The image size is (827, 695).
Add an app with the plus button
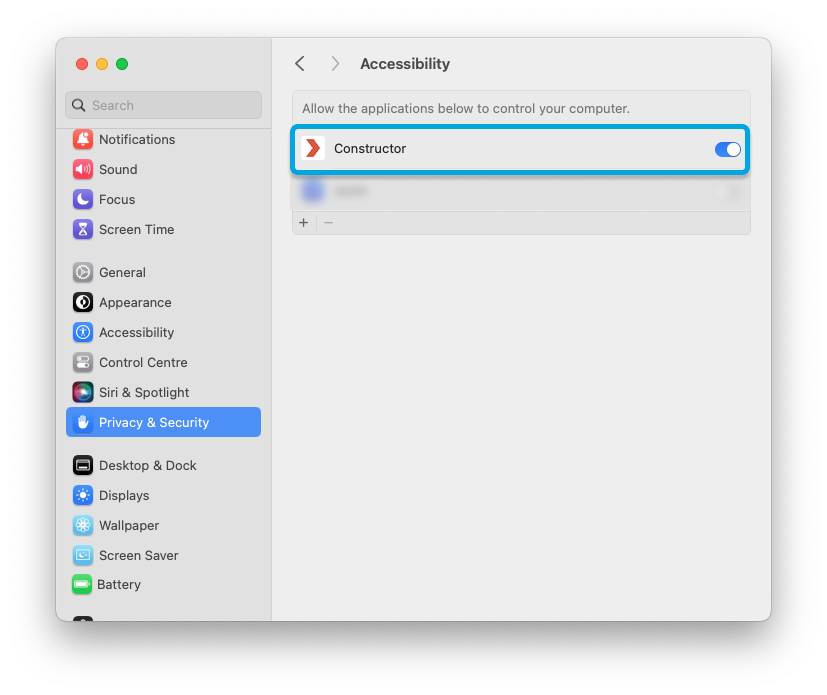click(x=304, y=222)
